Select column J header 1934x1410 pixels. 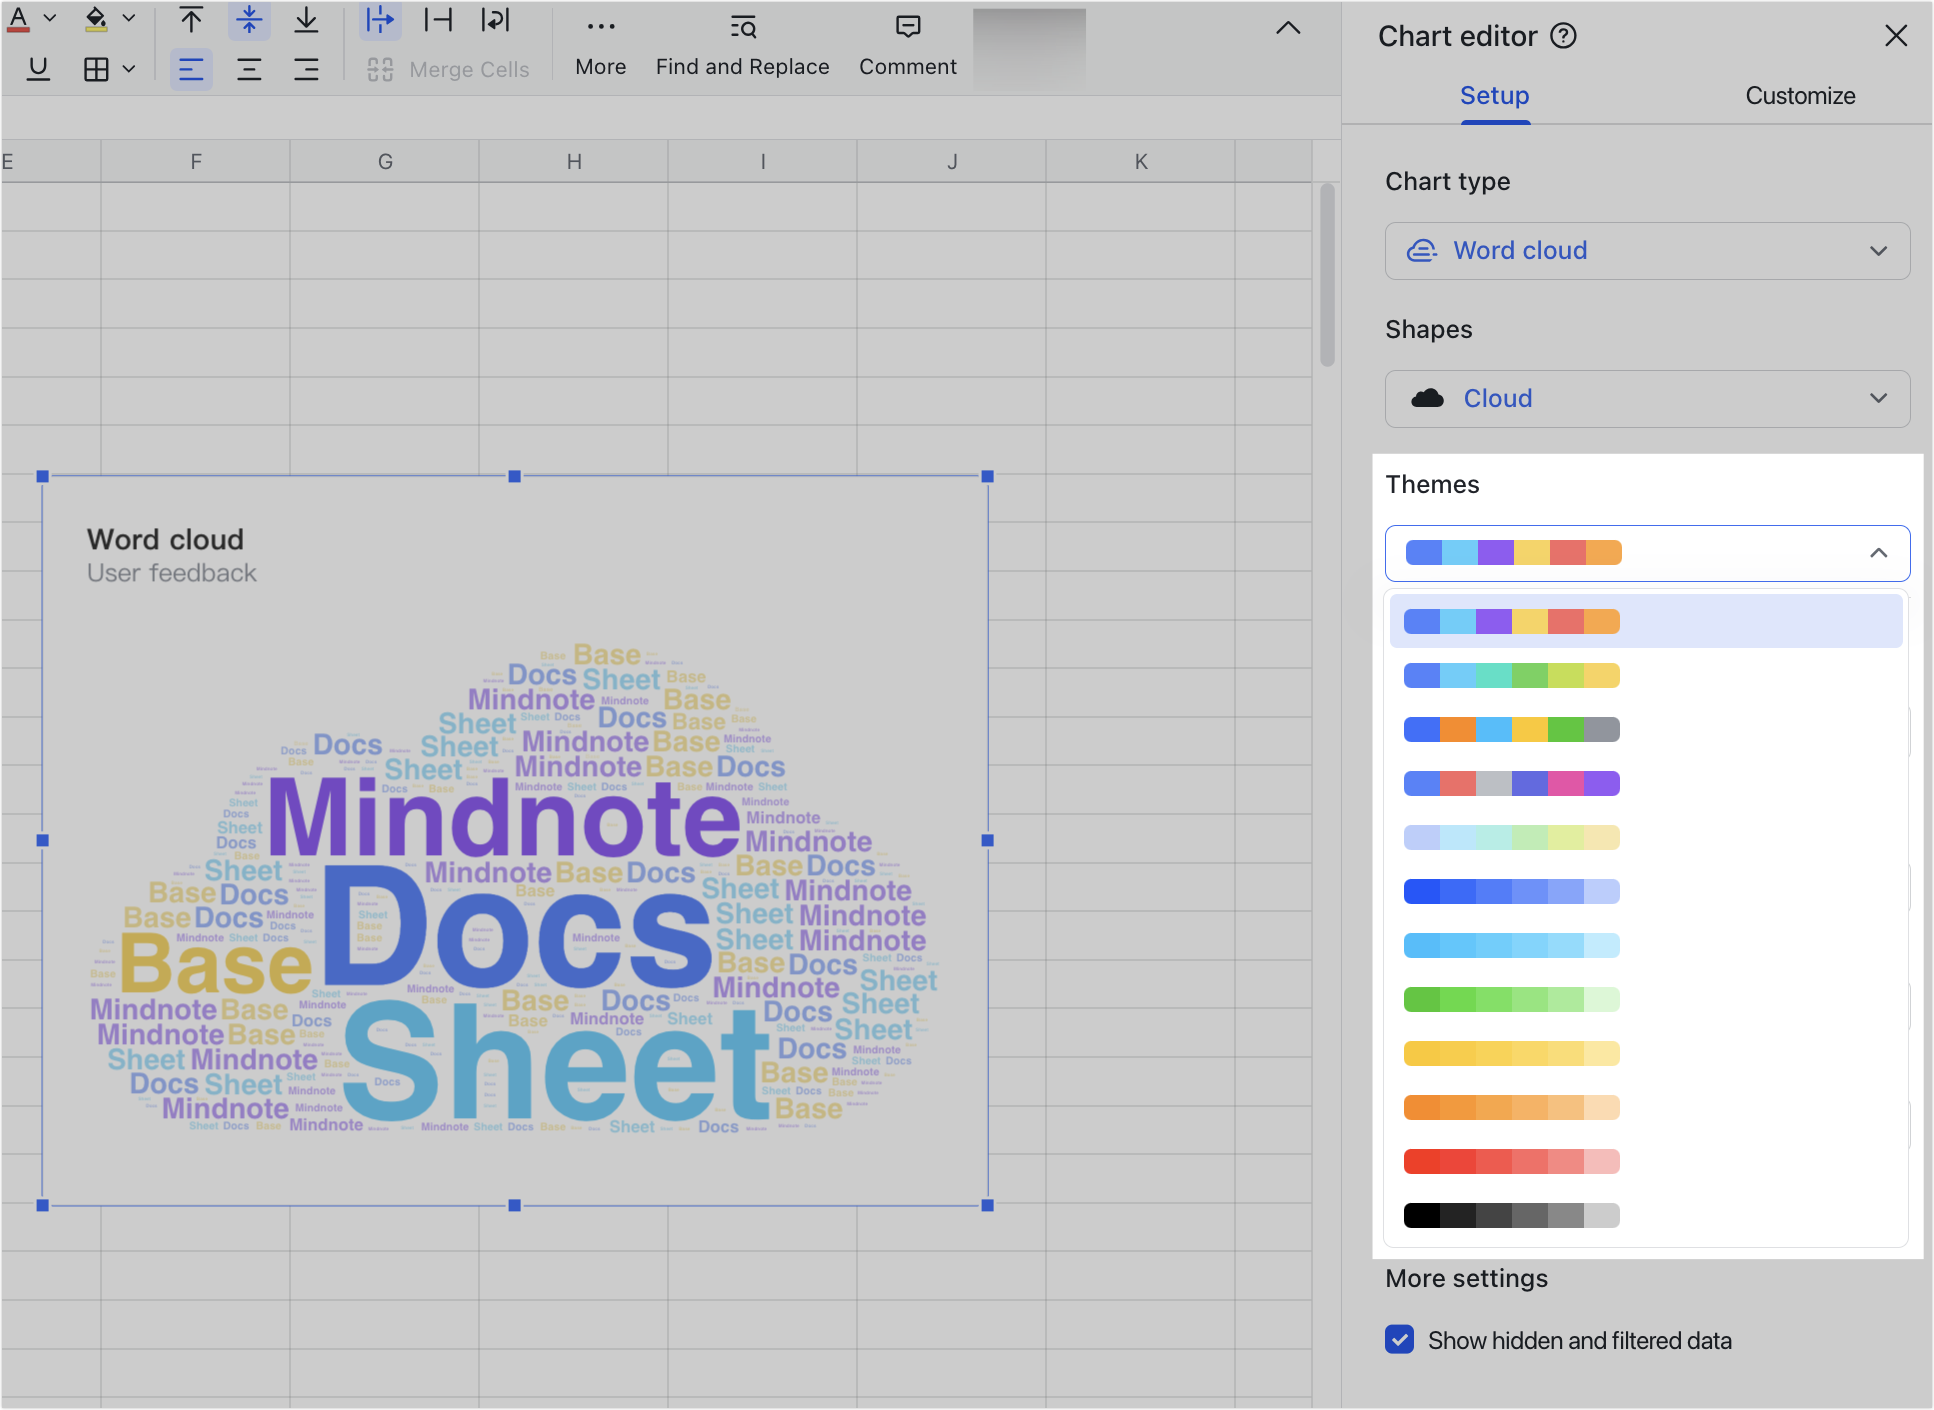coord(951,160)
